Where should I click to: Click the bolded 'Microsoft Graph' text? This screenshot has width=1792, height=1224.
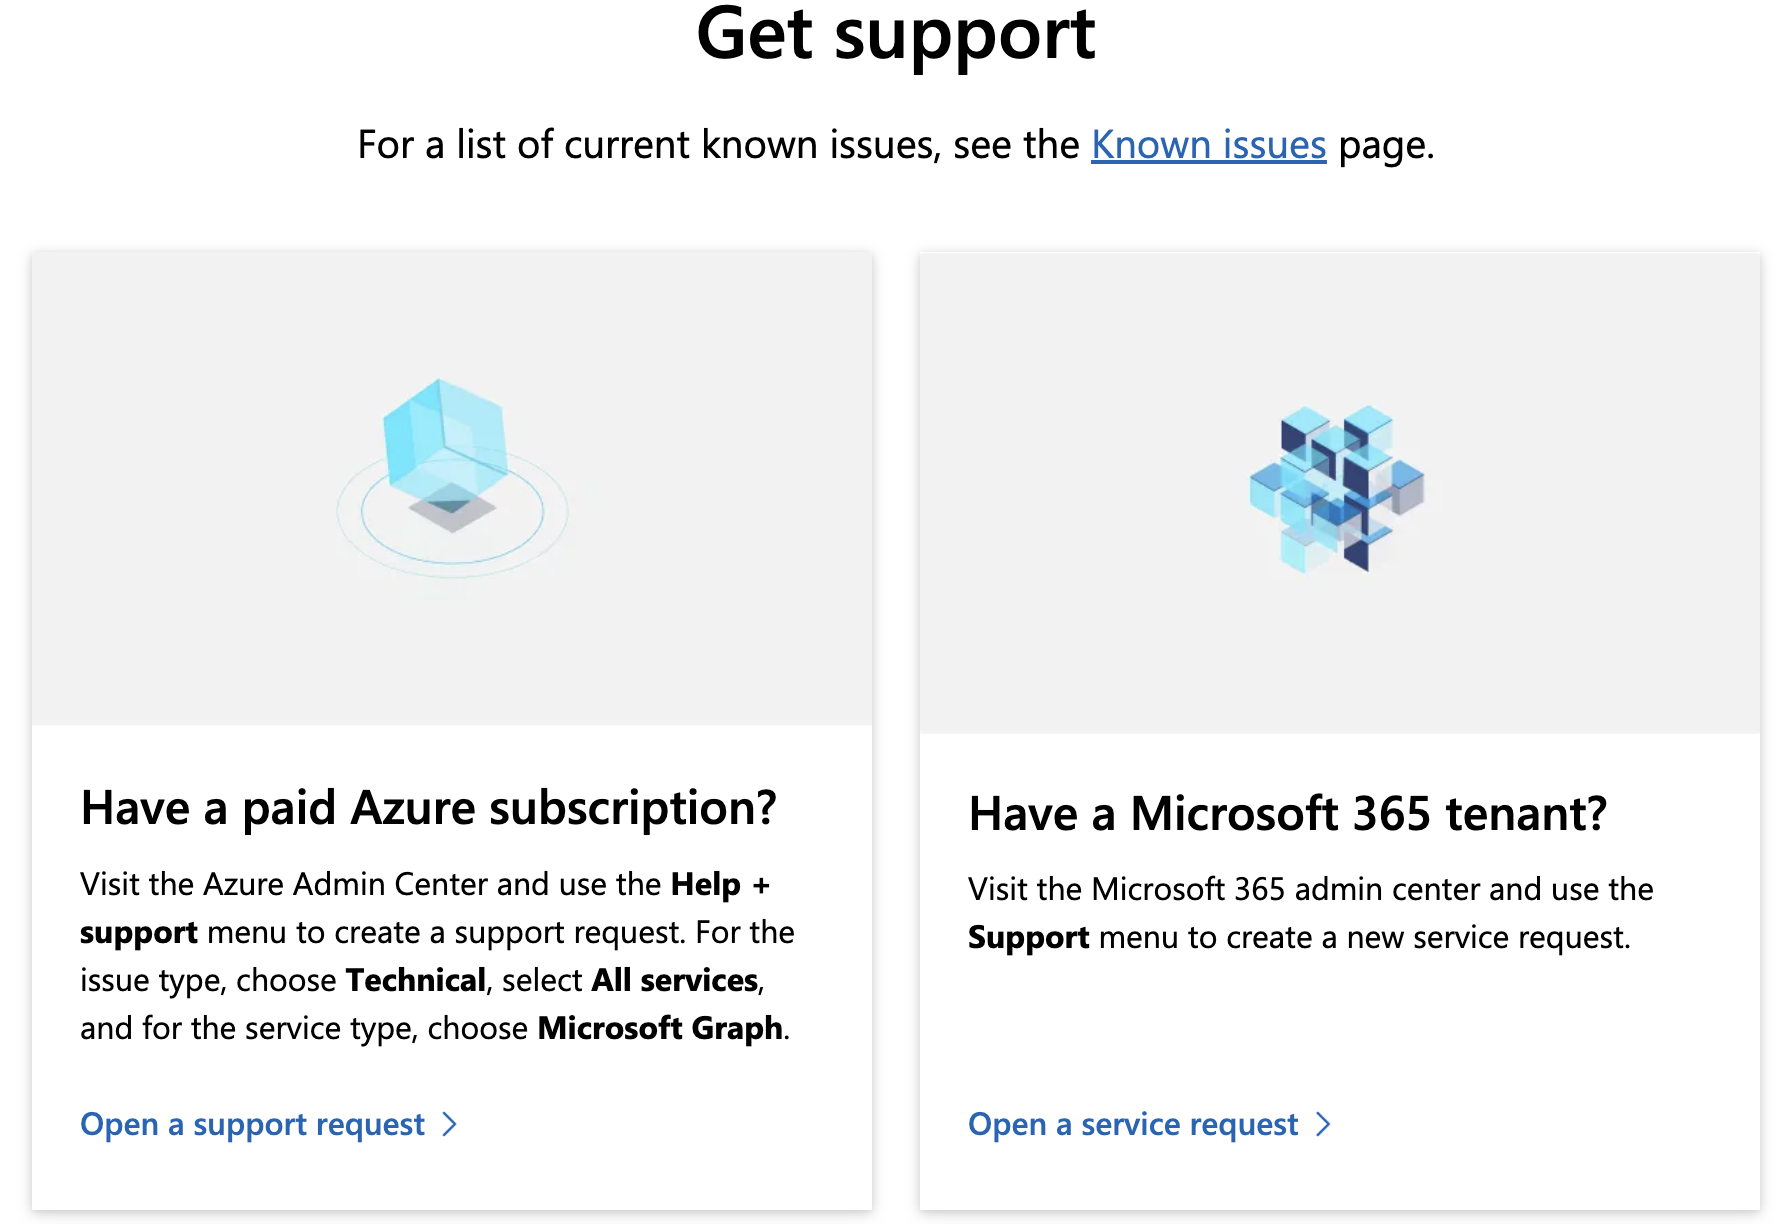[660, 1027]
